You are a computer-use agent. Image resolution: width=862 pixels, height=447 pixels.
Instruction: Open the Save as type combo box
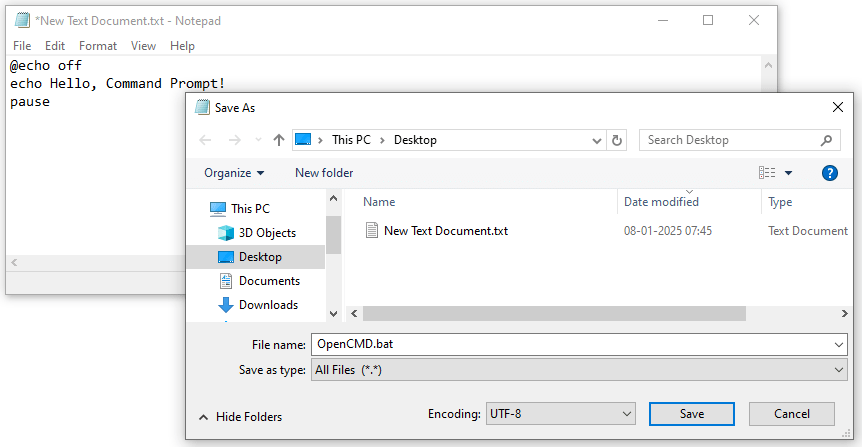(x=579, y=370)
